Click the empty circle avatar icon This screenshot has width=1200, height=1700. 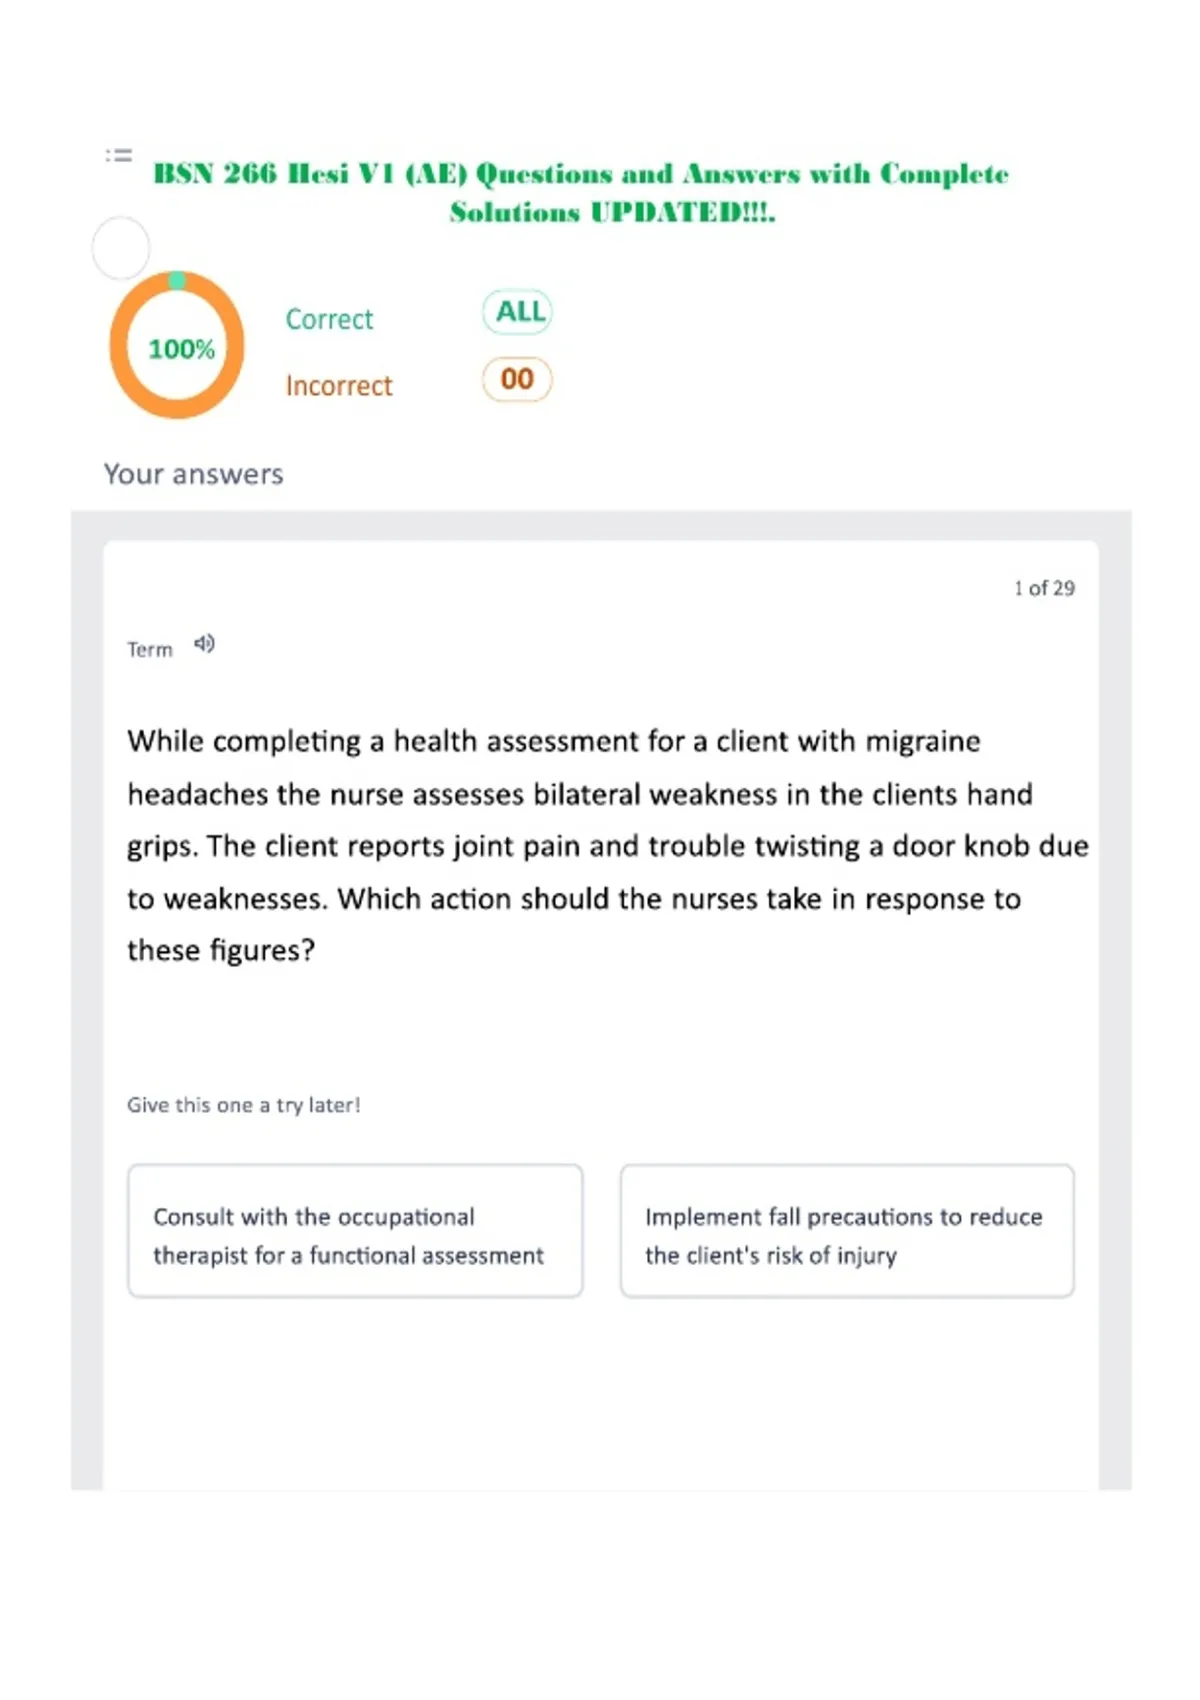(x=121, y=248)
